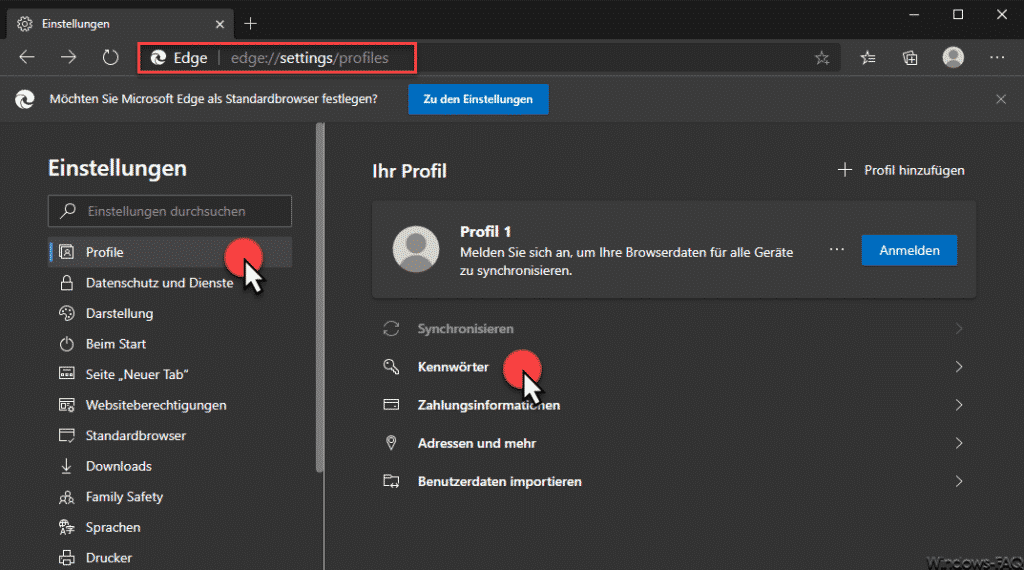Select Profile in settings sidebar
The height and width of the screenshot is (570, 1024).
[170, 252]
